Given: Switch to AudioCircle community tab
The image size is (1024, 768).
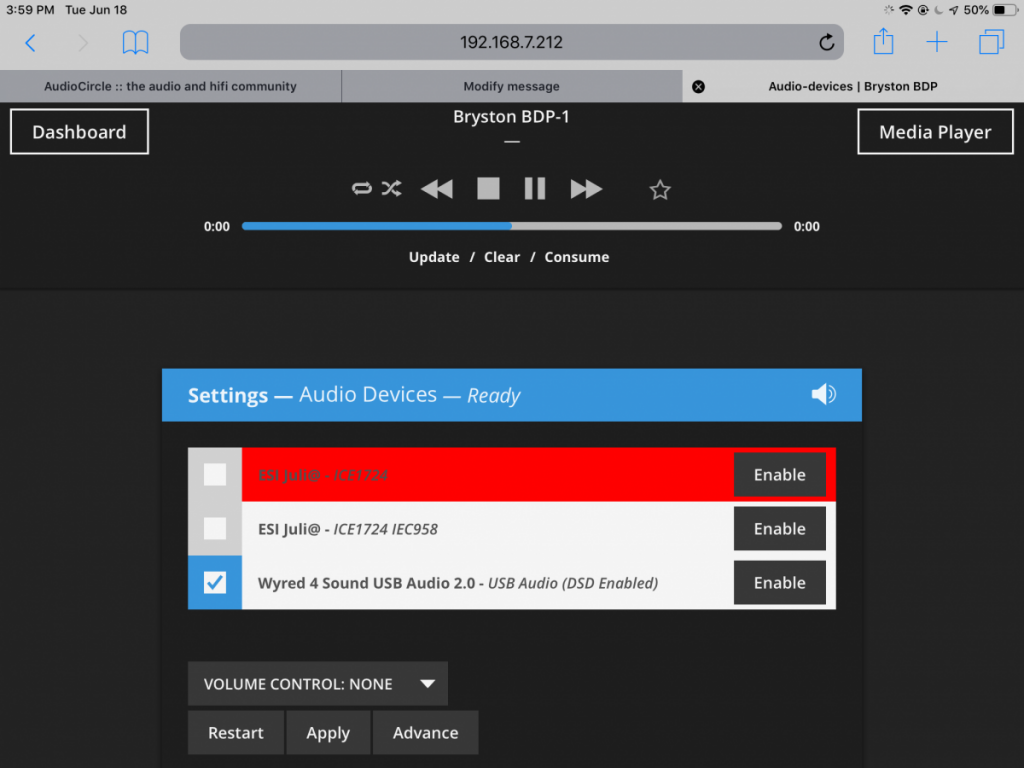Looking at the screenshot, I should point(170,86).
